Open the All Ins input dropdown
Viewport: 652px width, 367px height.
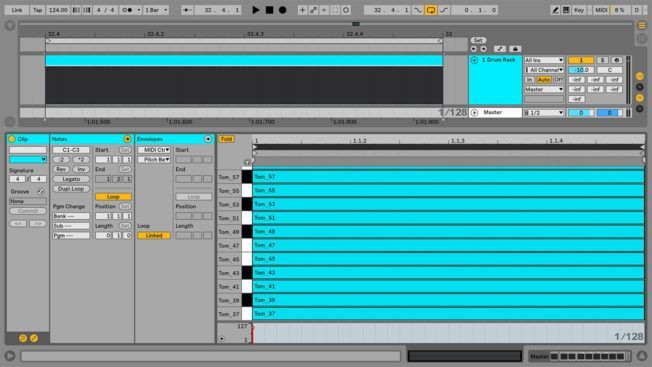[x=544, y=60]
